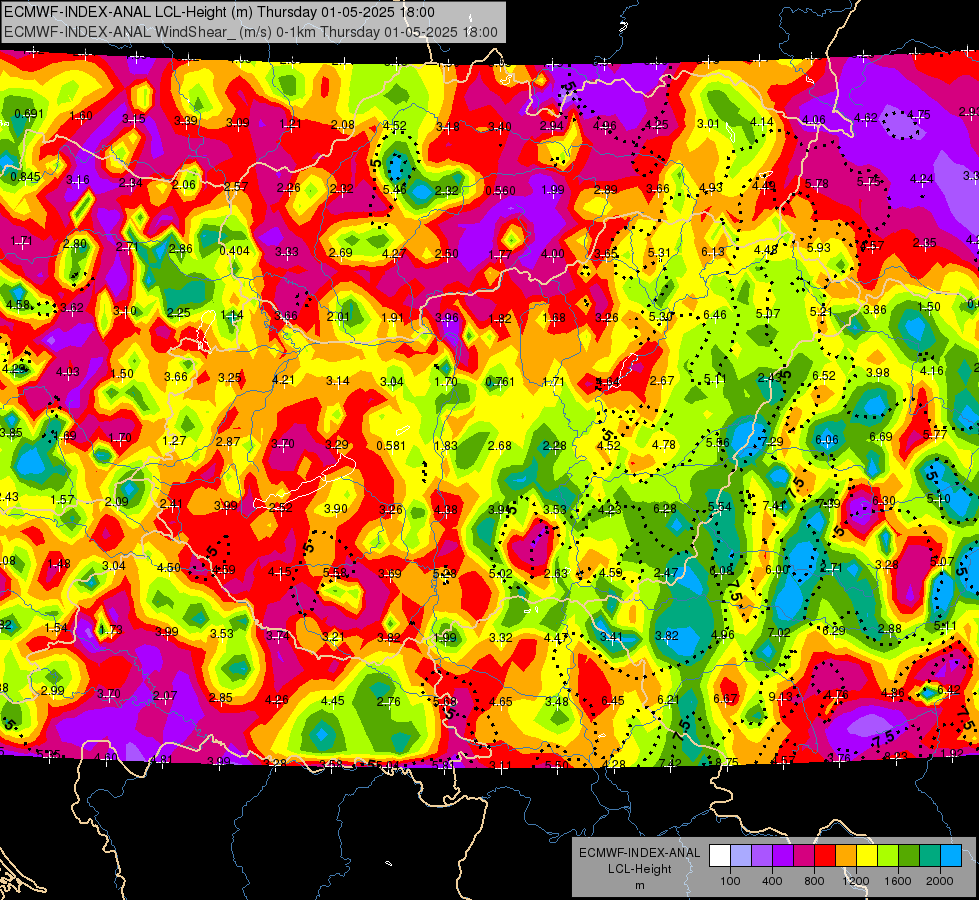Click the WindShear 0-1km title line

251,32
